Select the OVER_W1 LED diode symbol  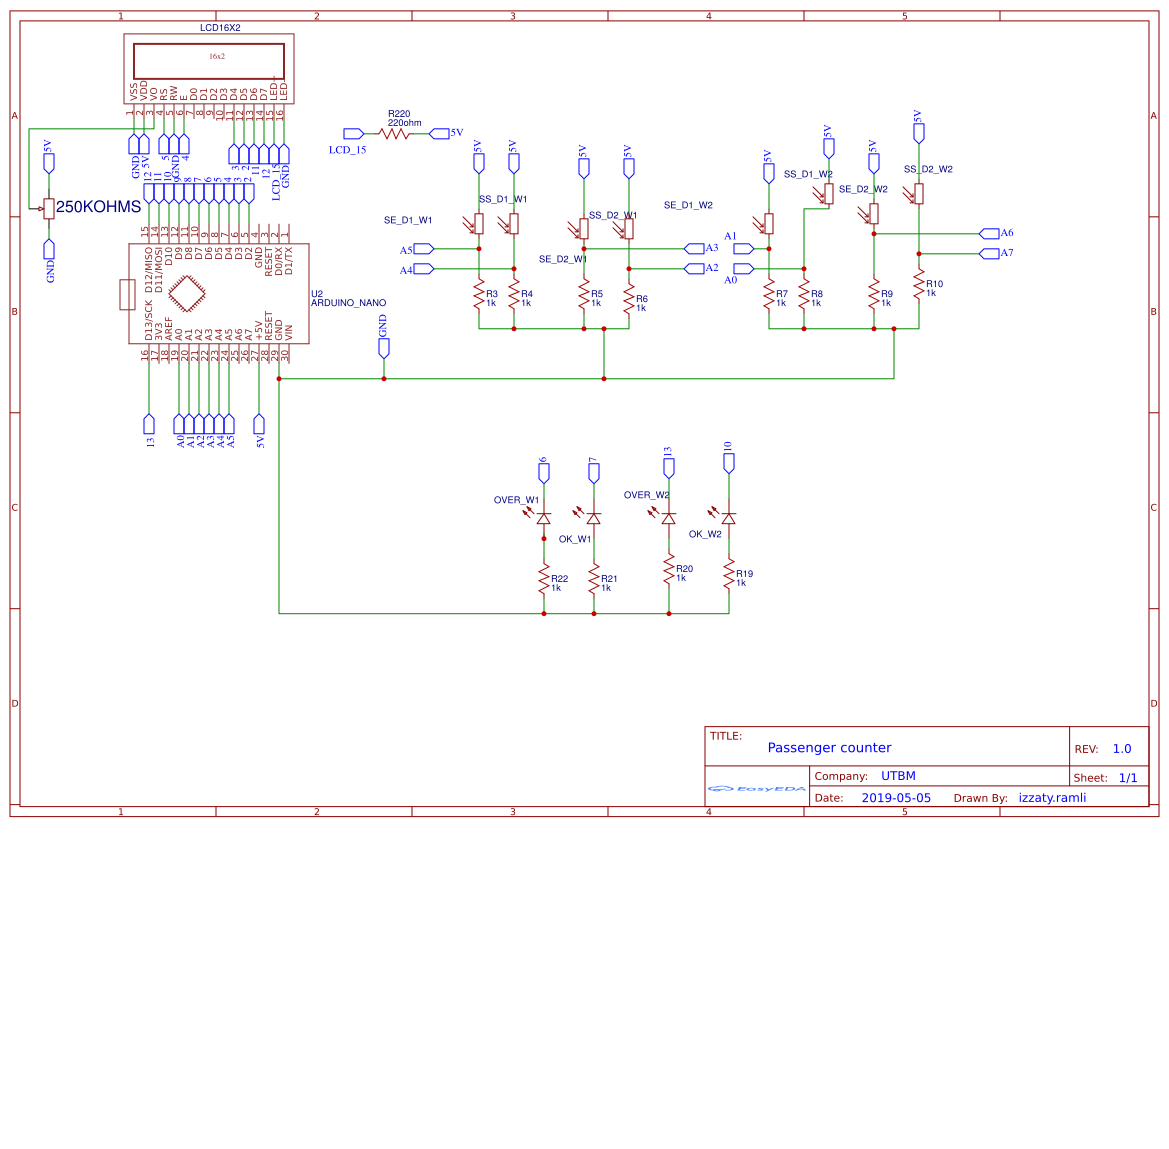[x=543, y=517]
